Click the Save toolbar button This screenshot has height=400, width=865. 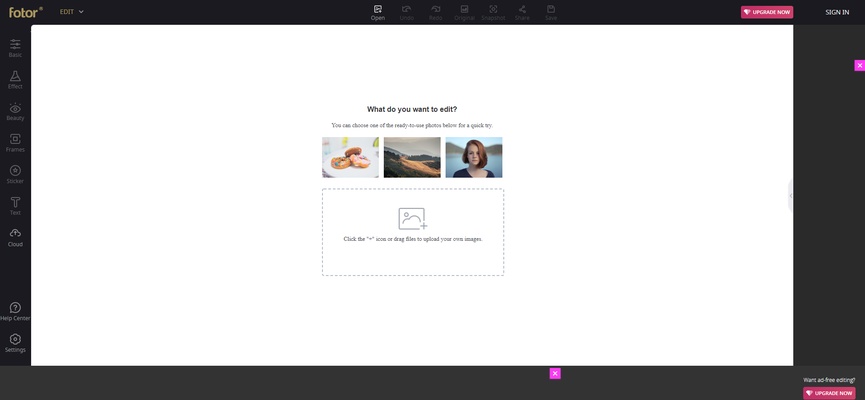pyautogui.click(x=551, y=12)
